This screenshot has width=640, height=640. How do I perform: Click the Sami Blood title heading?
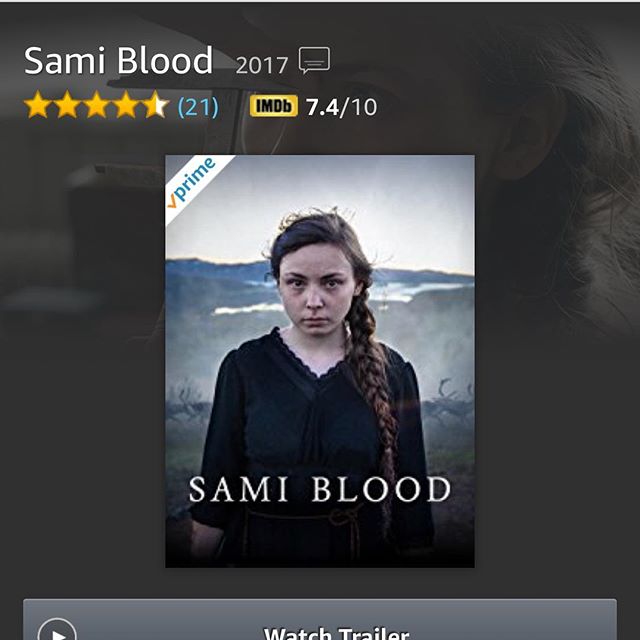point(118,60)
